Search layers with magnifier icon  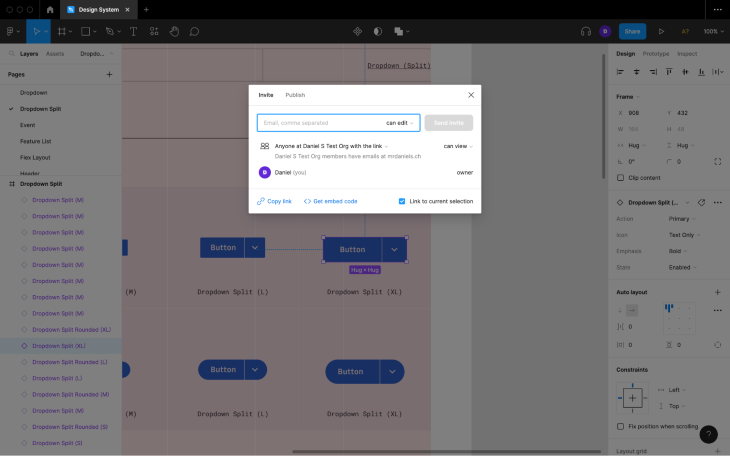12,54
